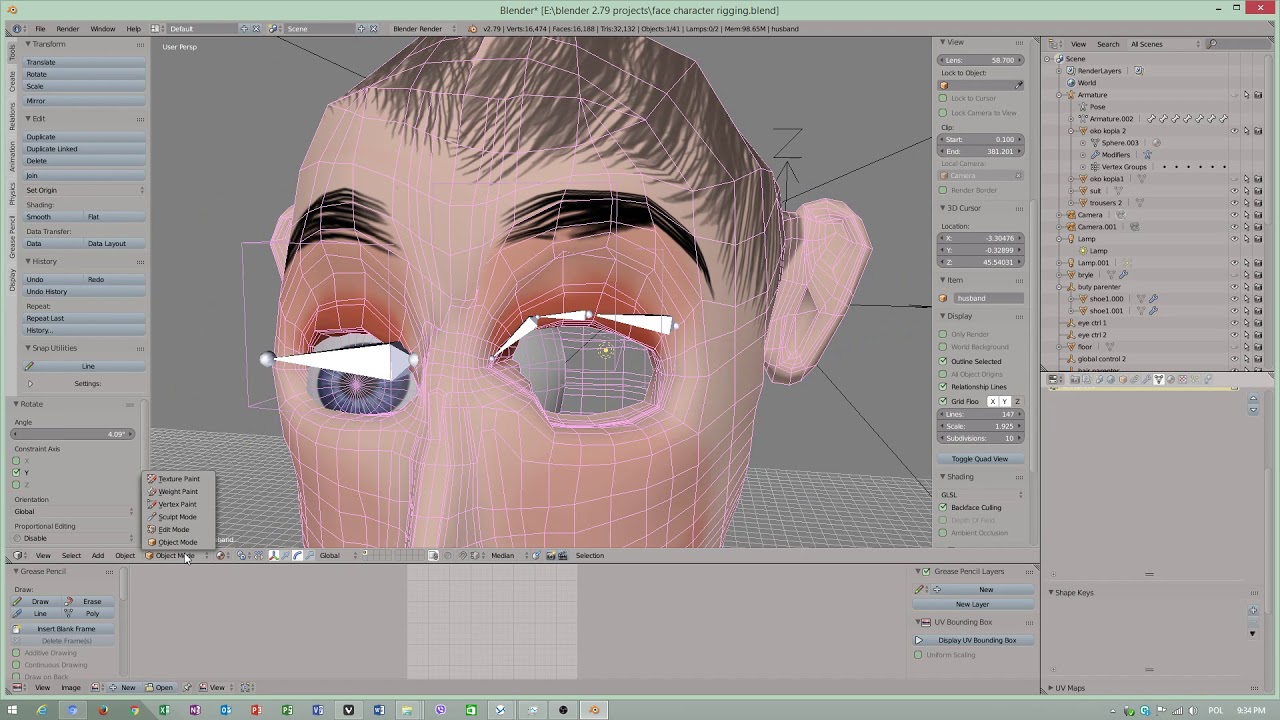Screen dimensions: 1280x720
Task: Click the OpenGL render animation clapper icon
Action: [563, 556]
